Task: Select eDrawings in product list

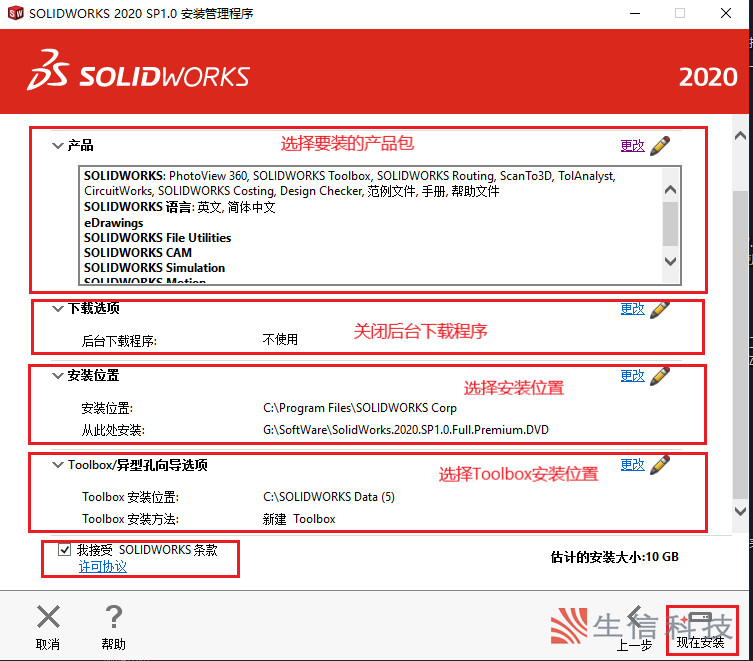Action: (113, 223)
